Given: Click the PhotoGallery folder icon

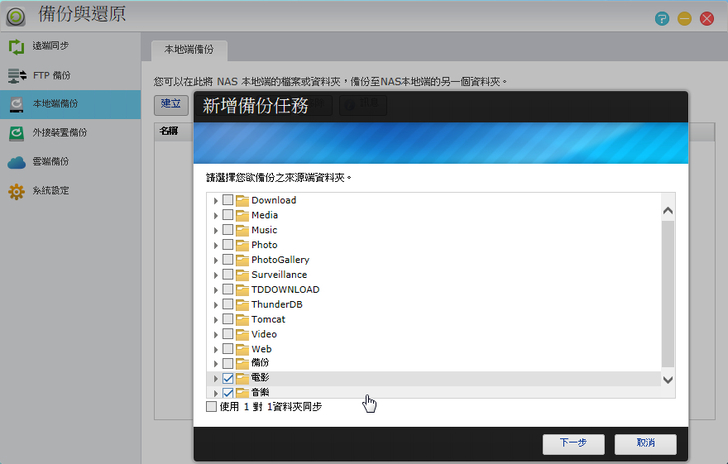Looking at the screenshot, I should click(242, 260).
